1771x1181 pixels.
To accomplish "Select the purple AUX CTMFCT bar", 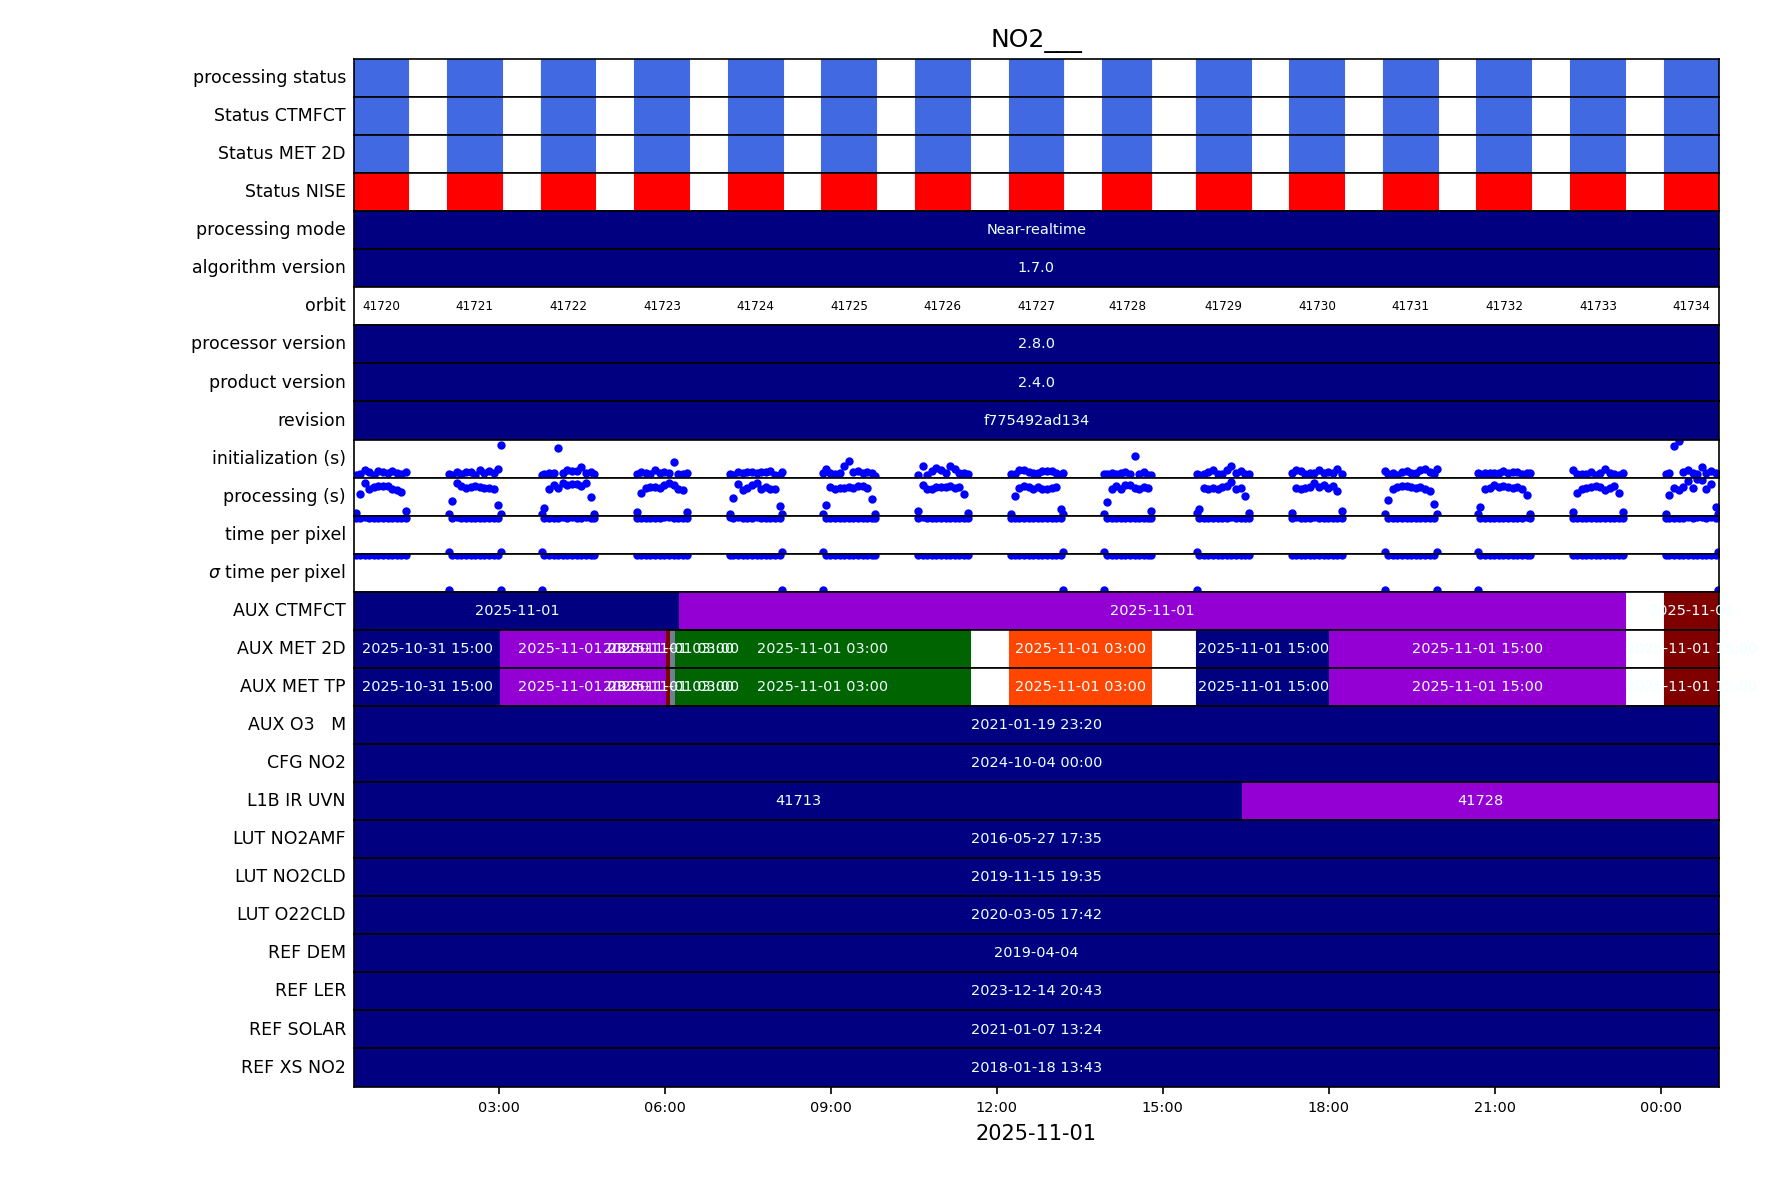I will pos(1151,611).
